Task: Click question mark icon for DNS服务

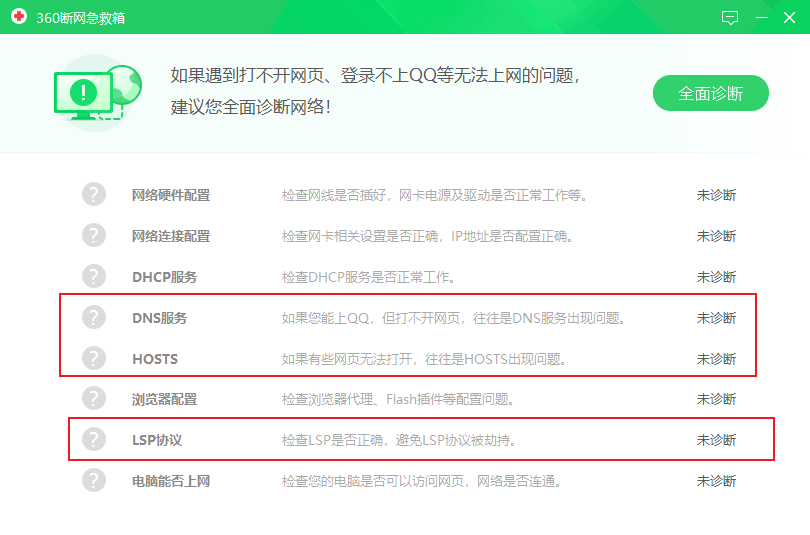Action: 94,317
